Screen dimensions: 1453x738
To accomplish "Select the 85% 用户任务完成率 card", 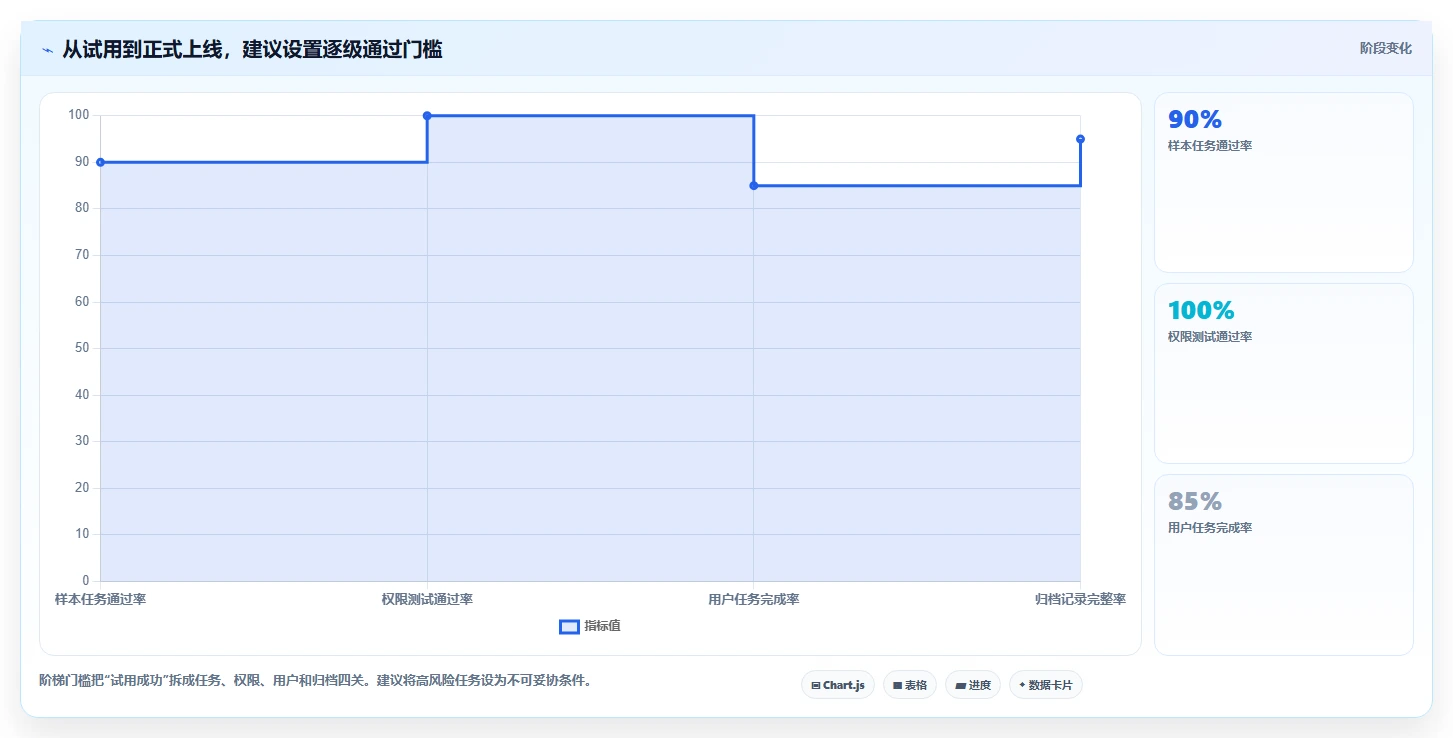I will [1284, 564].
